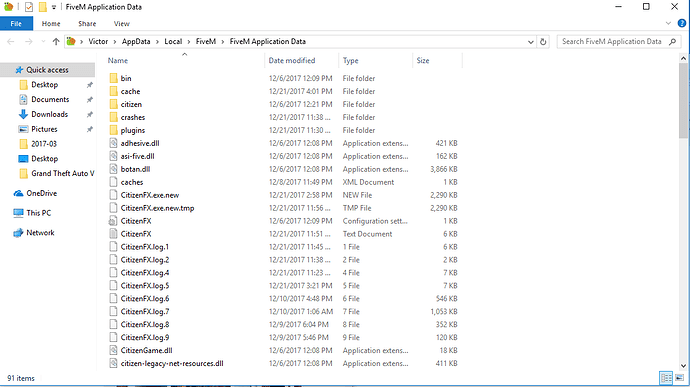Select Quick access in the navigation pane

[x=47, y=70]
